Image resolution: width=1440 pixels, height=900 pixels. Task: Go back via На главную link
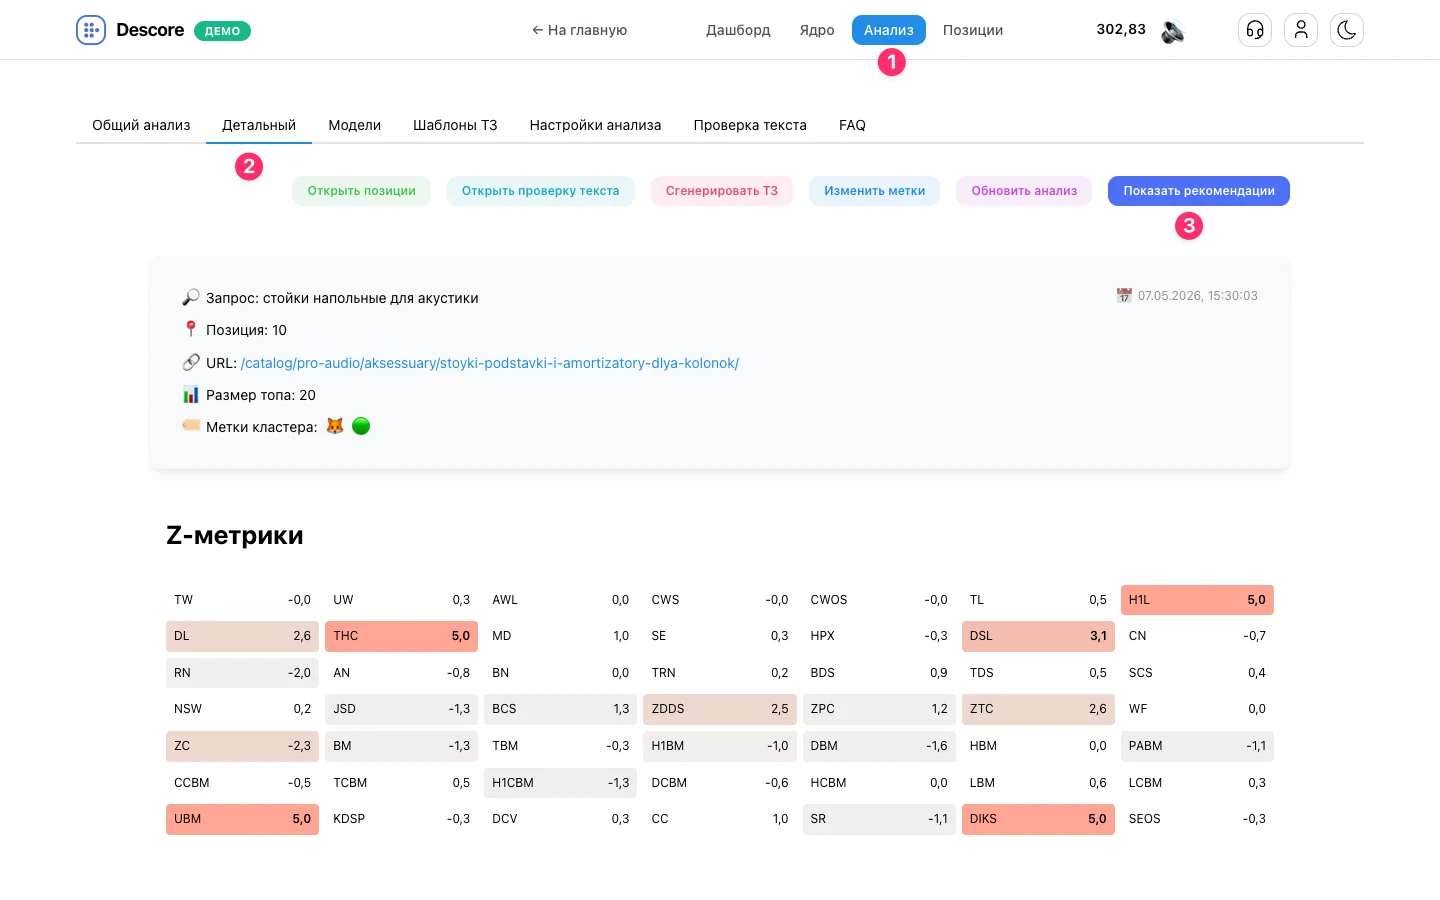point(579,30)
